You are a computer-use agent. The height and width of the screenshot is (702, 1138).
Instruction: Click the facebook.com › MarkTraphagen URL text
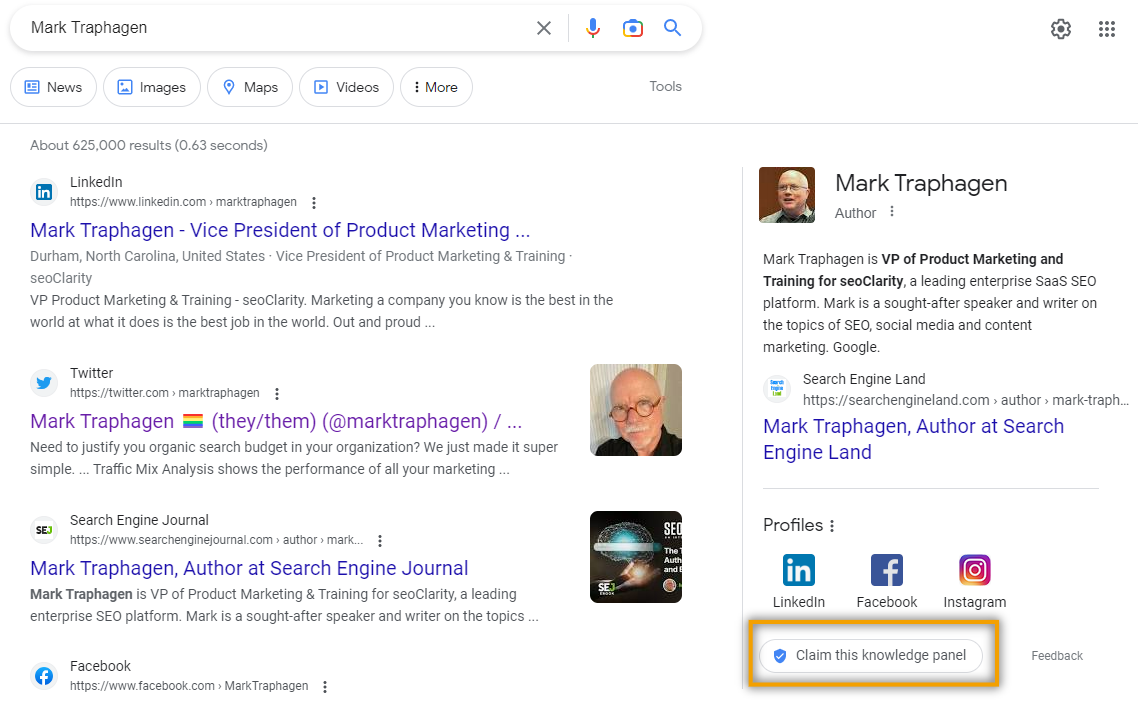click(x=189, y=686)
